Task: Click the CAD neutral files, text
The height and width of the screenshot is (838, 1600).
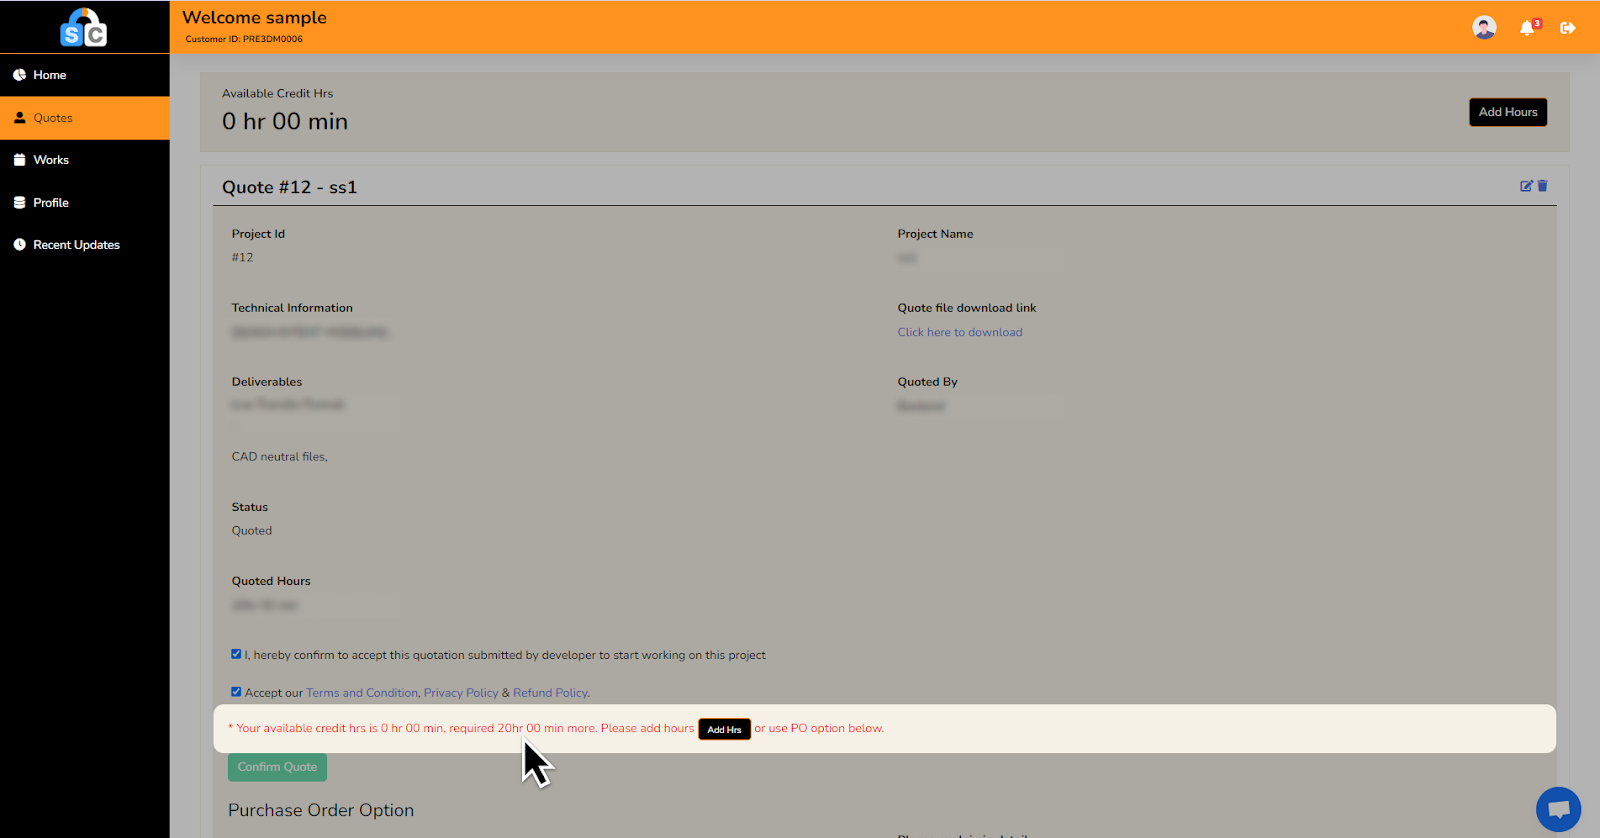Action: 280,457
